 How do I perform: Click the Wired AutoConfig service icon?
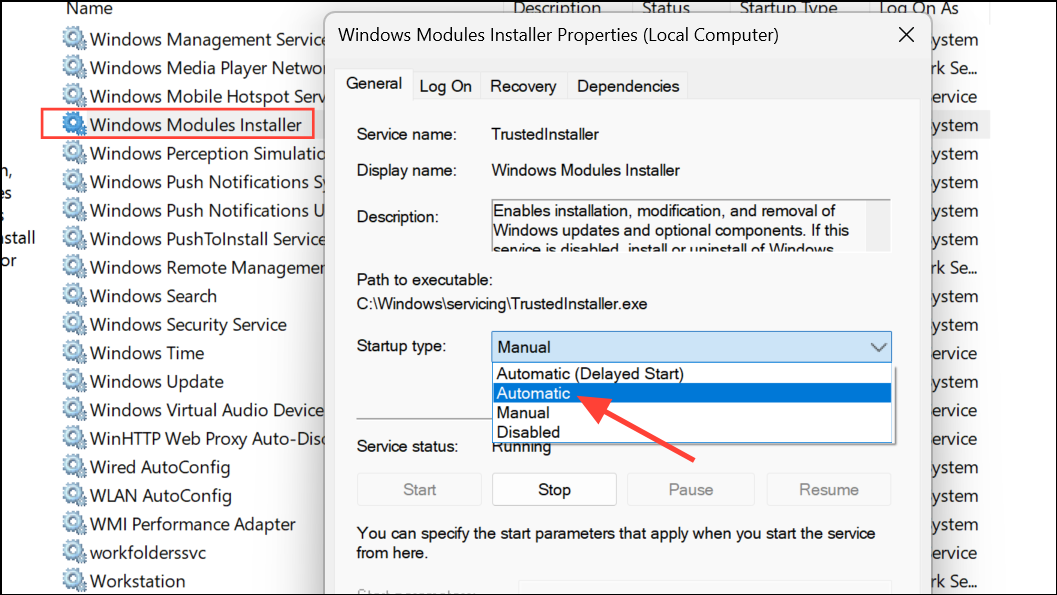73,467
